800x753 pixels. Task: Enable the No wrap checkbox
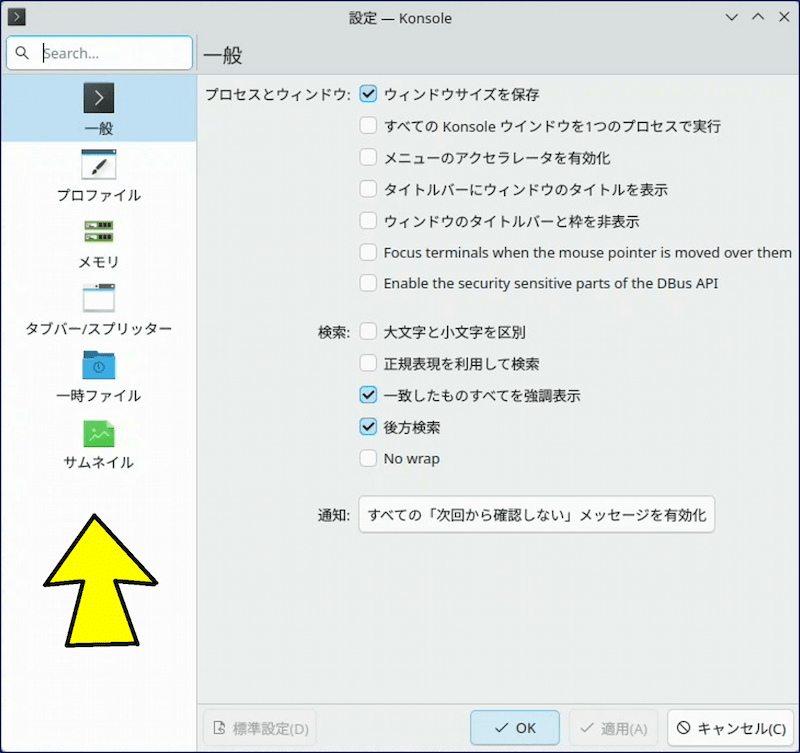(368, 459)
